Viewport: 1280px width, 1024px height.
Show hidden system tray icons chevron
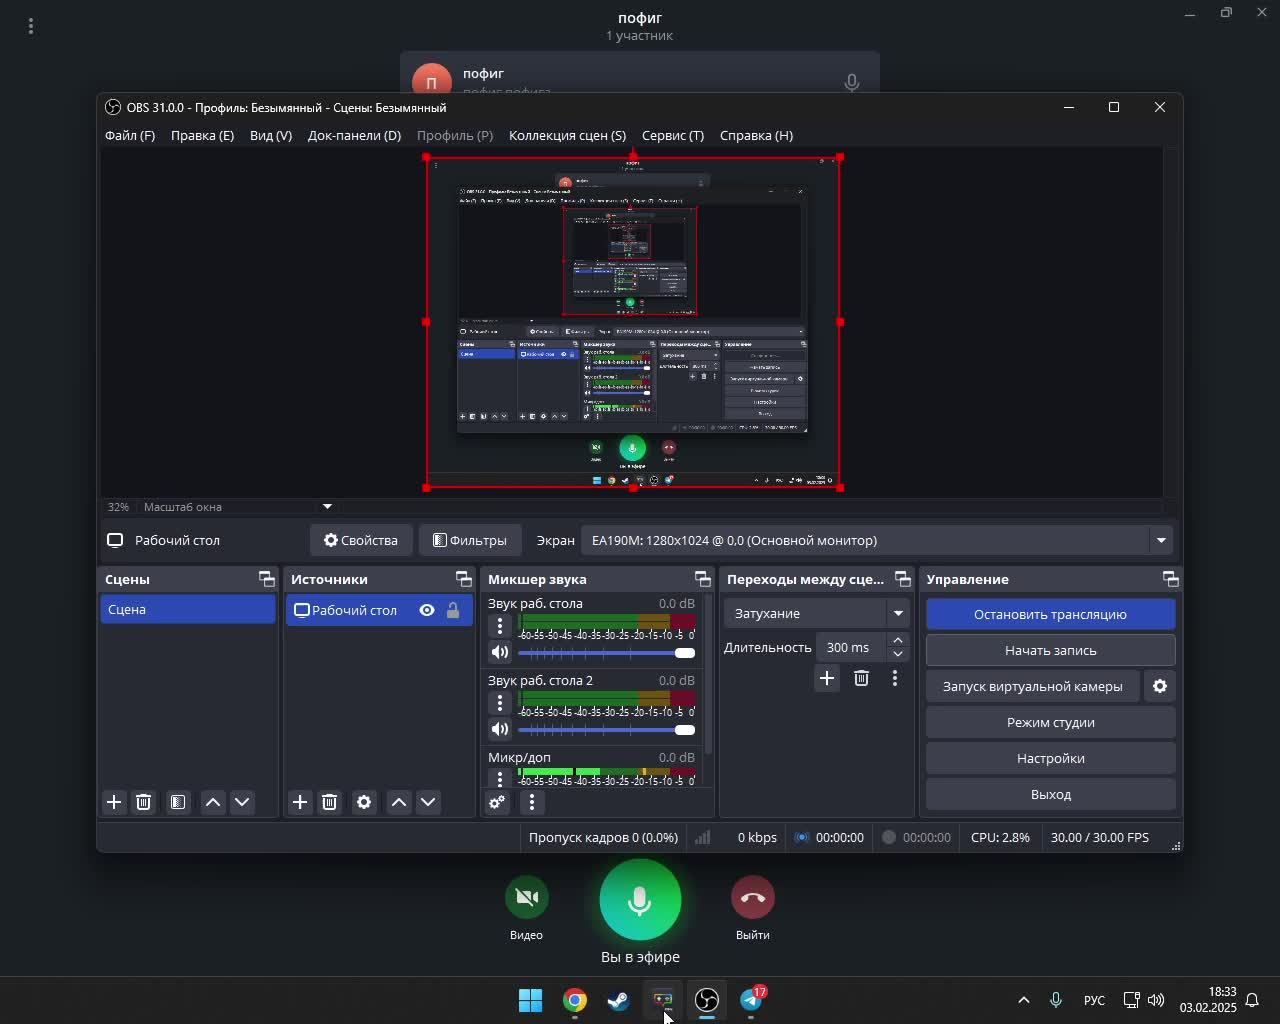pyautogui.click(x=1023, y=1000)
